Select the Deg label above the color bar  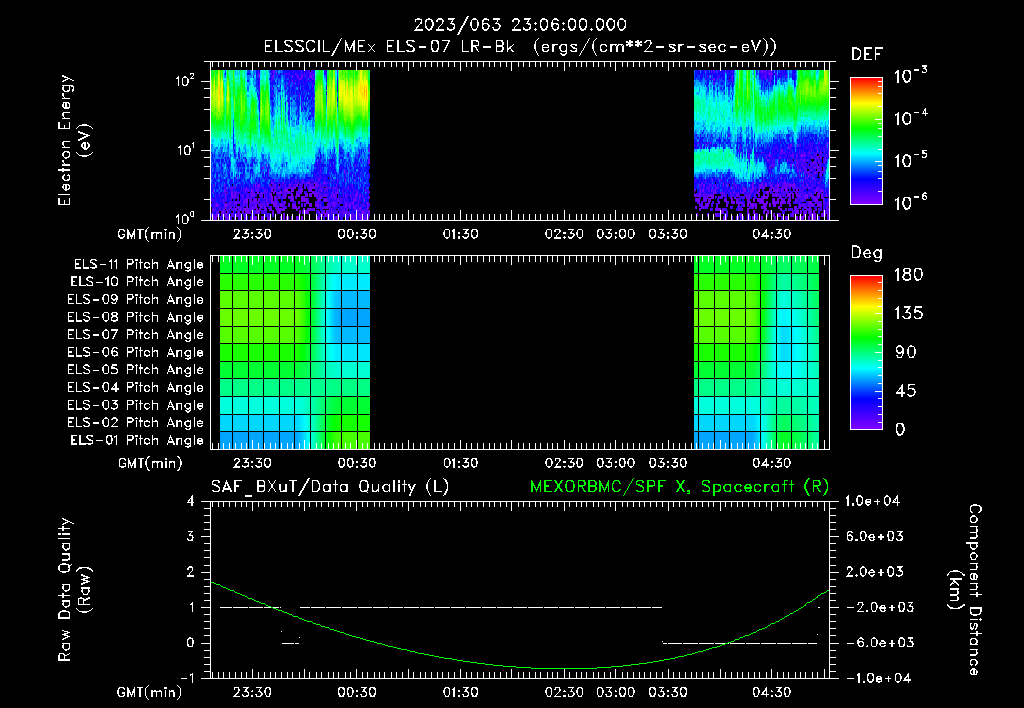click(x=867, y=253)
